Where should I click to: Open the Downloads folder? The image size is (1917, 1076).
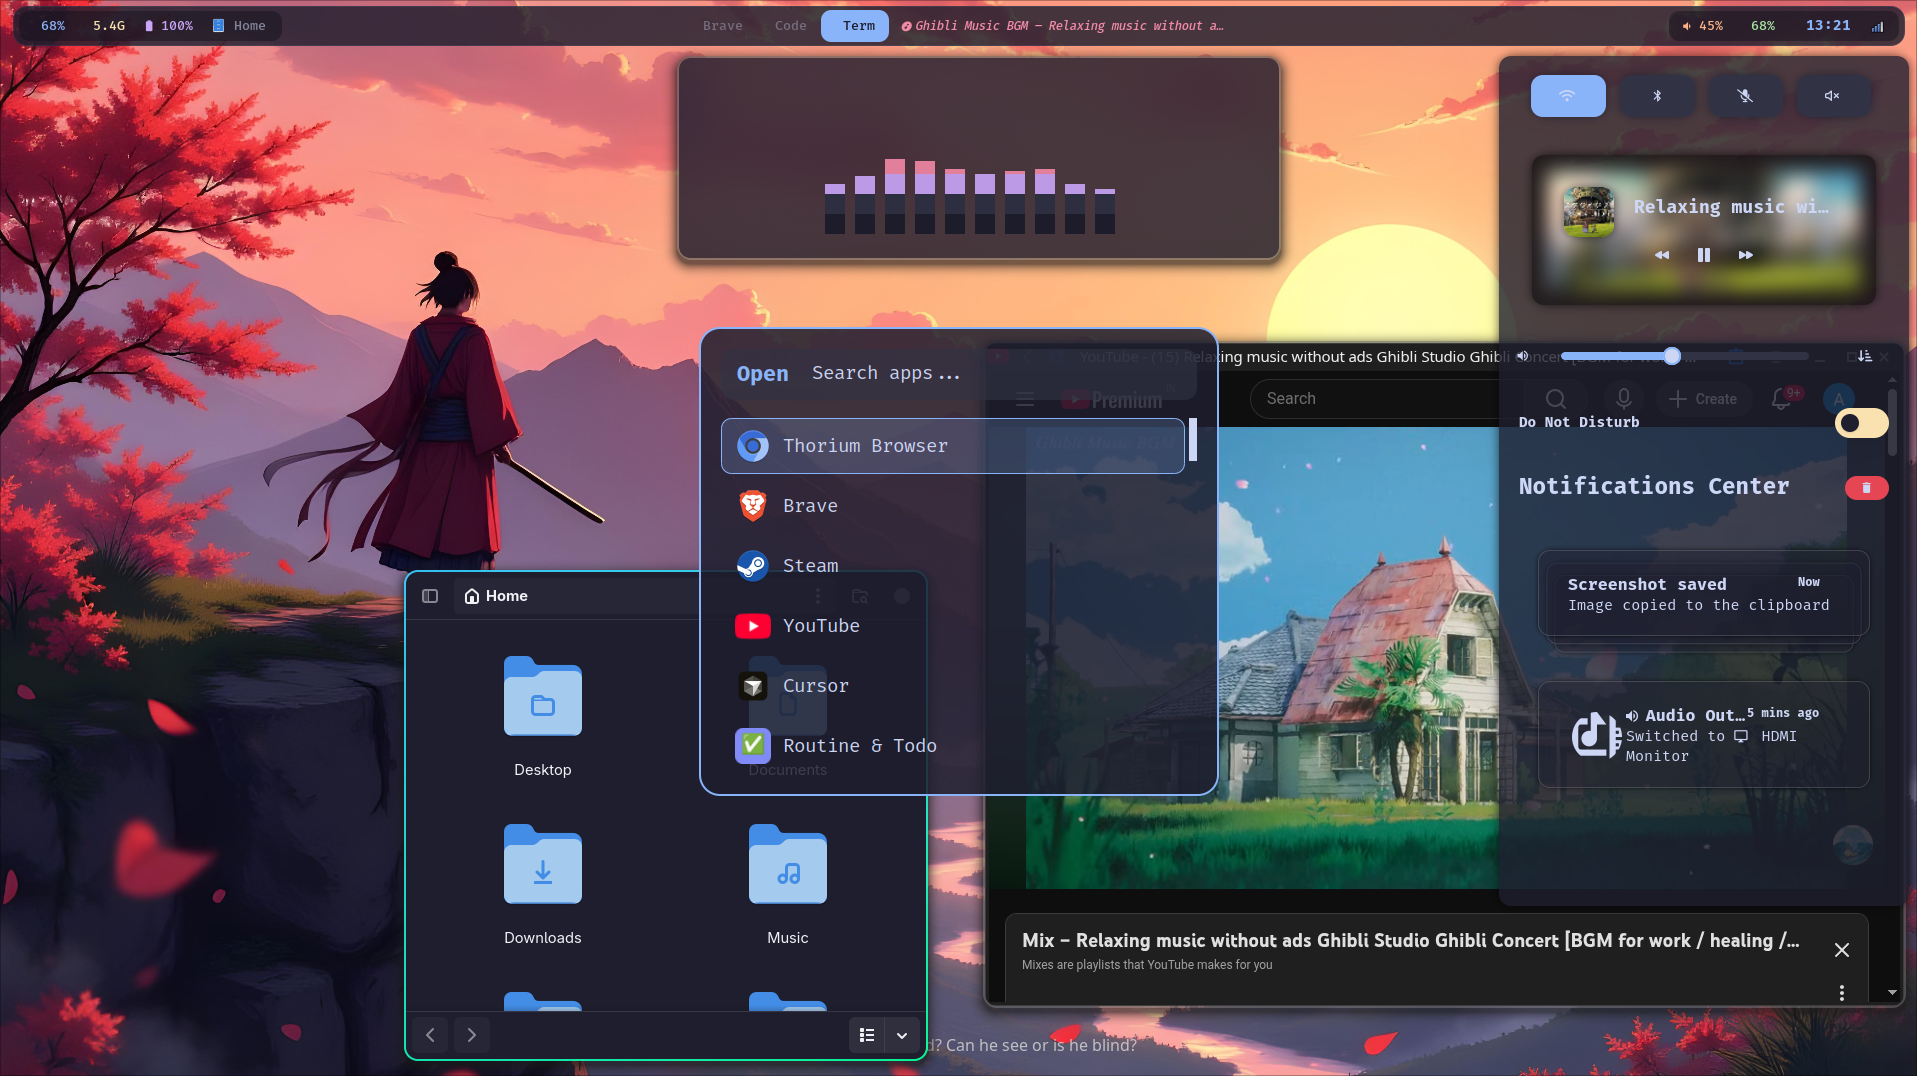pyautogui.click(x=543, y=885)
